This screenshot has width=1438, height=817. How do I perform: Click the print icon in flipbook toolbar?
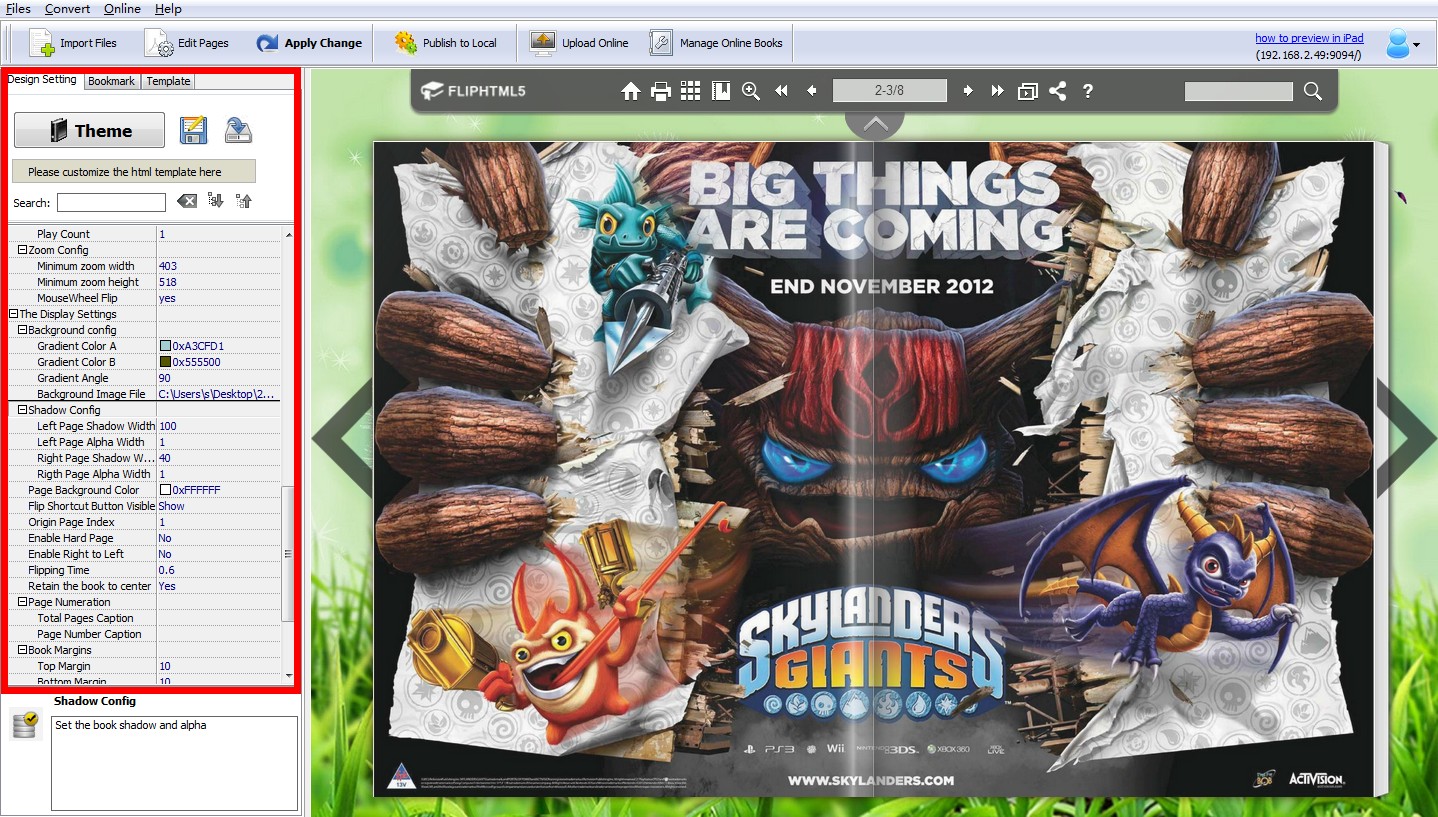[x=660, y=90]
